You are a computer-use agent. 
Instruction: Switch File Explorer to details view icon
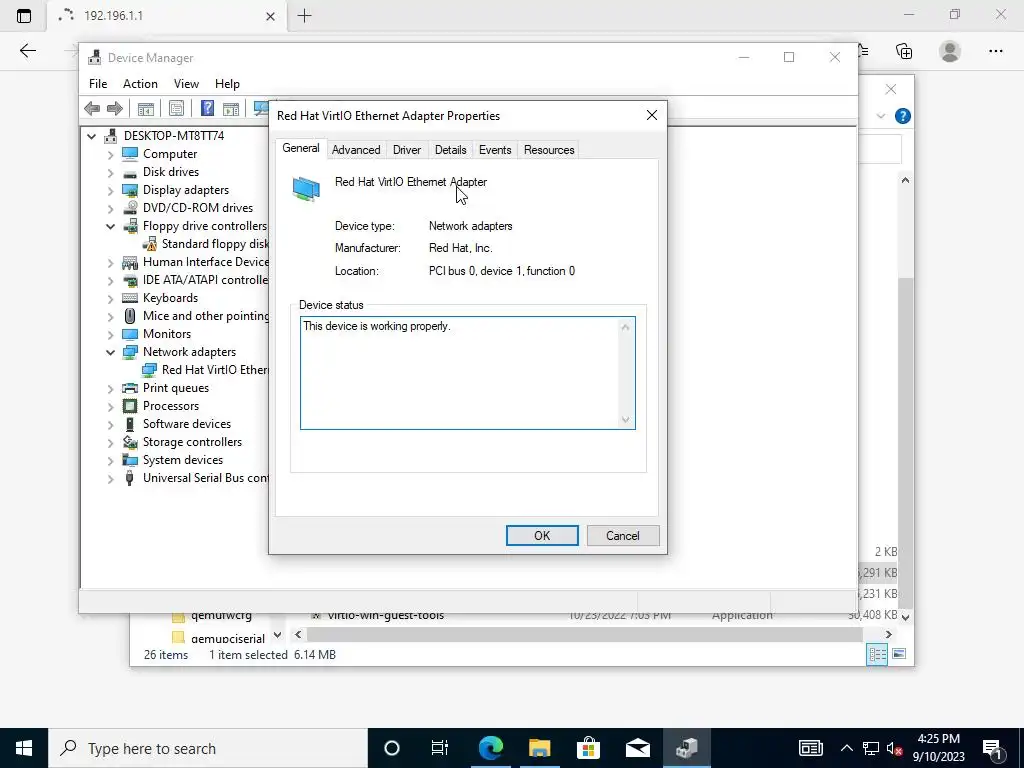tap(877, 654)
